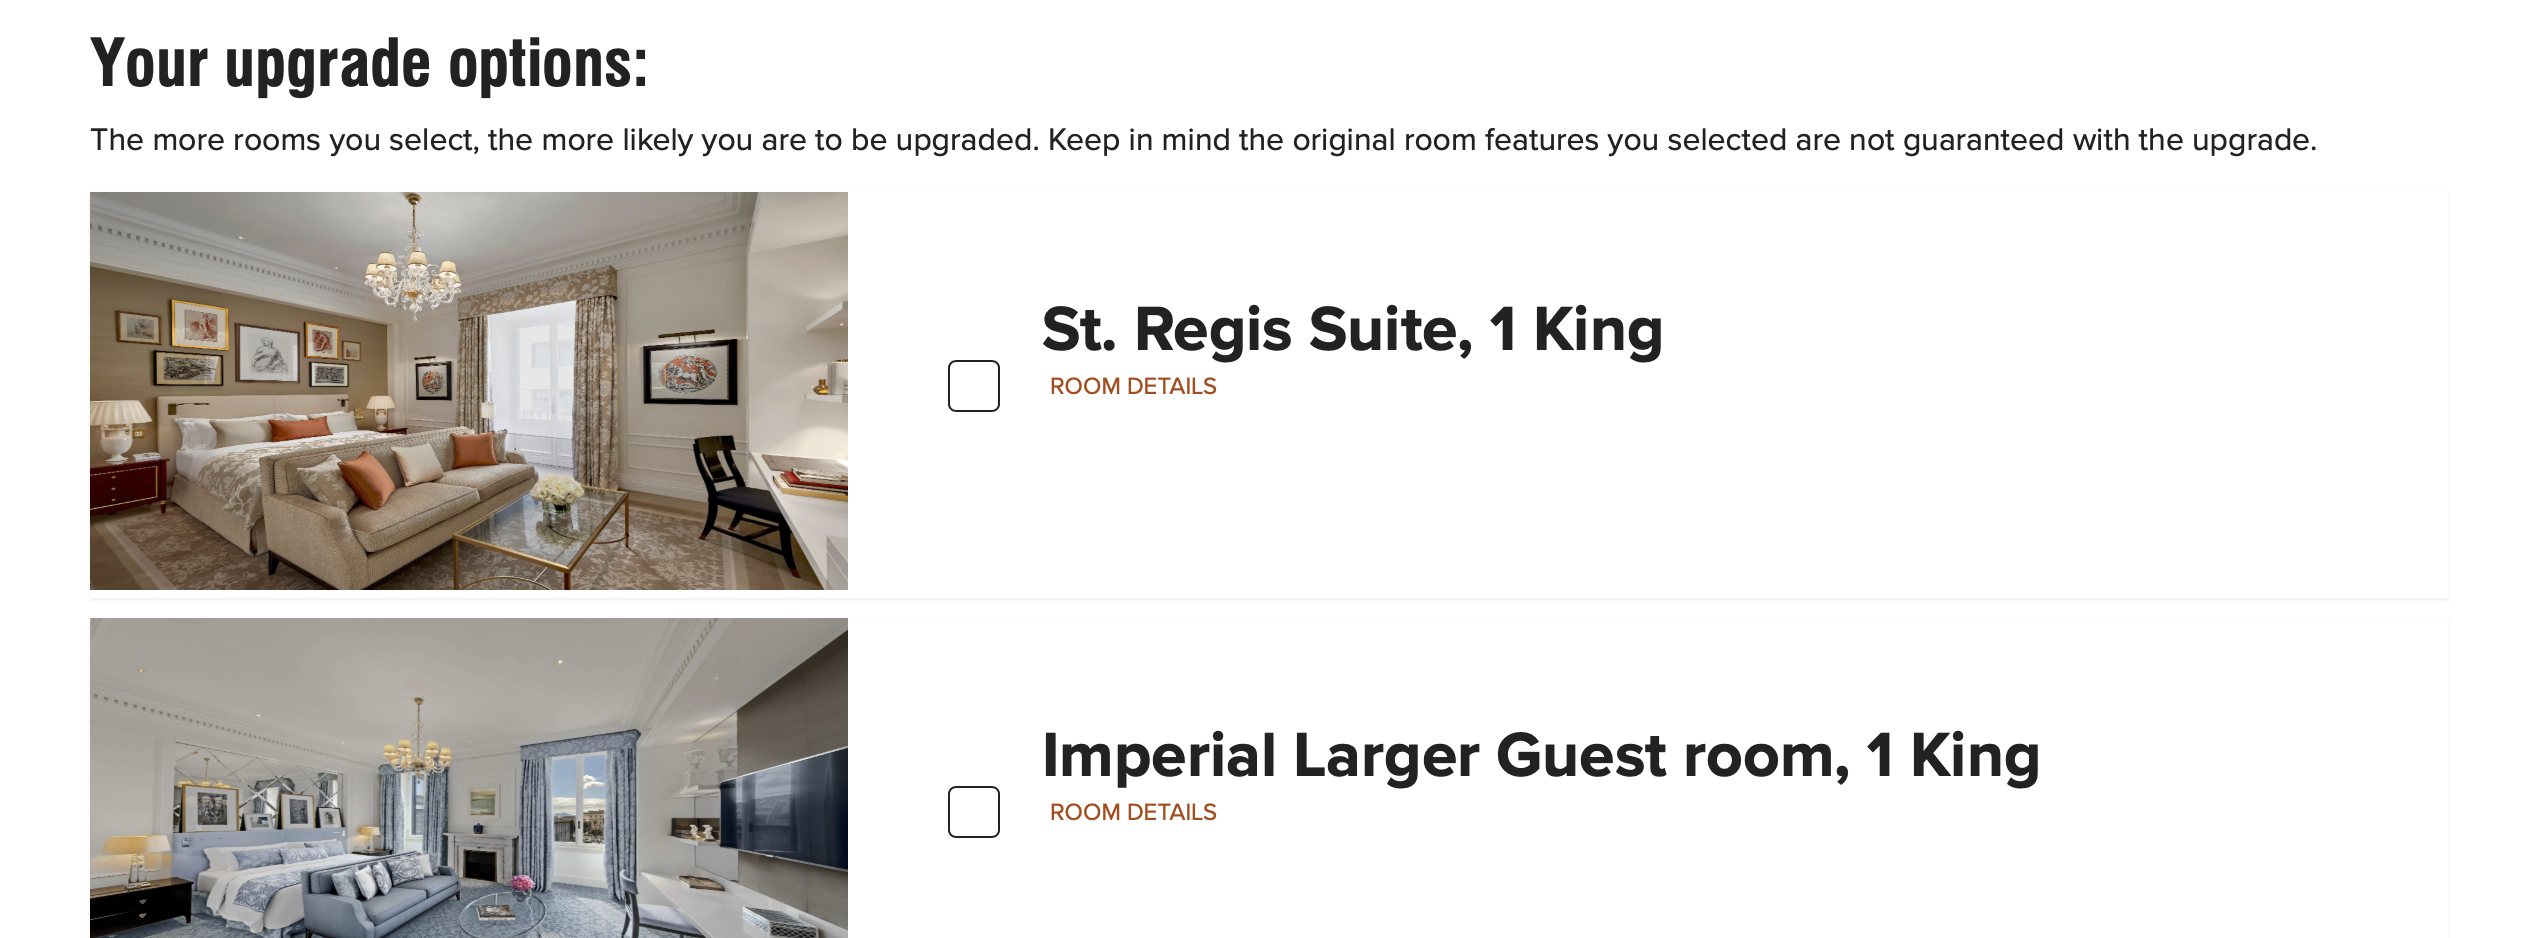View ROOM DETAILS for Imperial Larger Guest room

tap(1132, 813)
